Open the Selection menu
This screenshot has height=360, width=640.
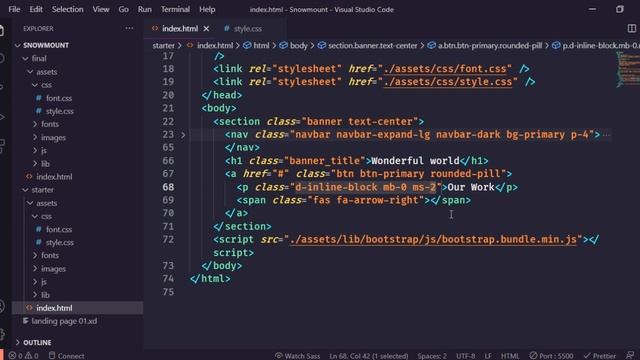(x=67, y=9)
